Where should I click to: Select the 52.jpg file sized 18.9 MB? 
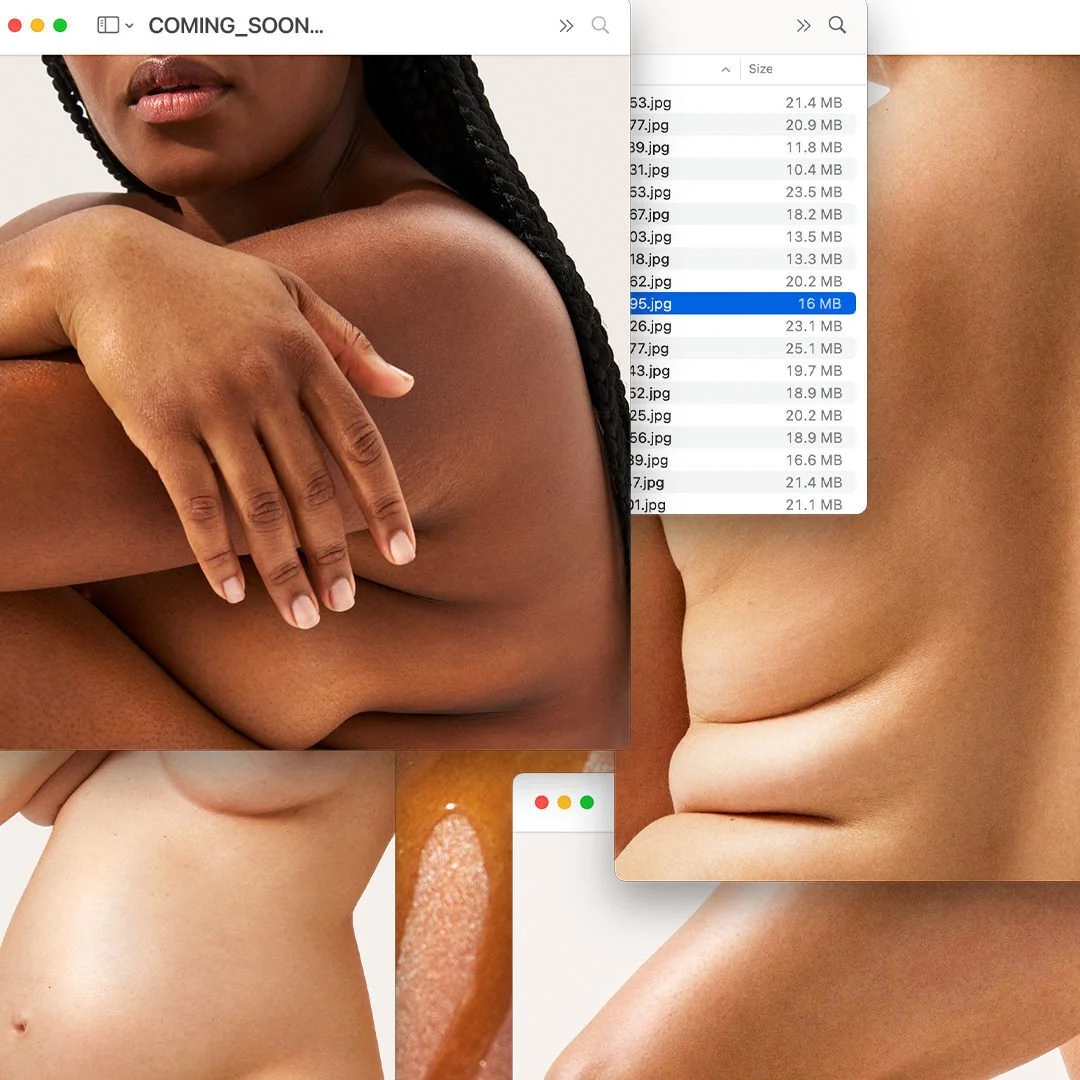742,393
